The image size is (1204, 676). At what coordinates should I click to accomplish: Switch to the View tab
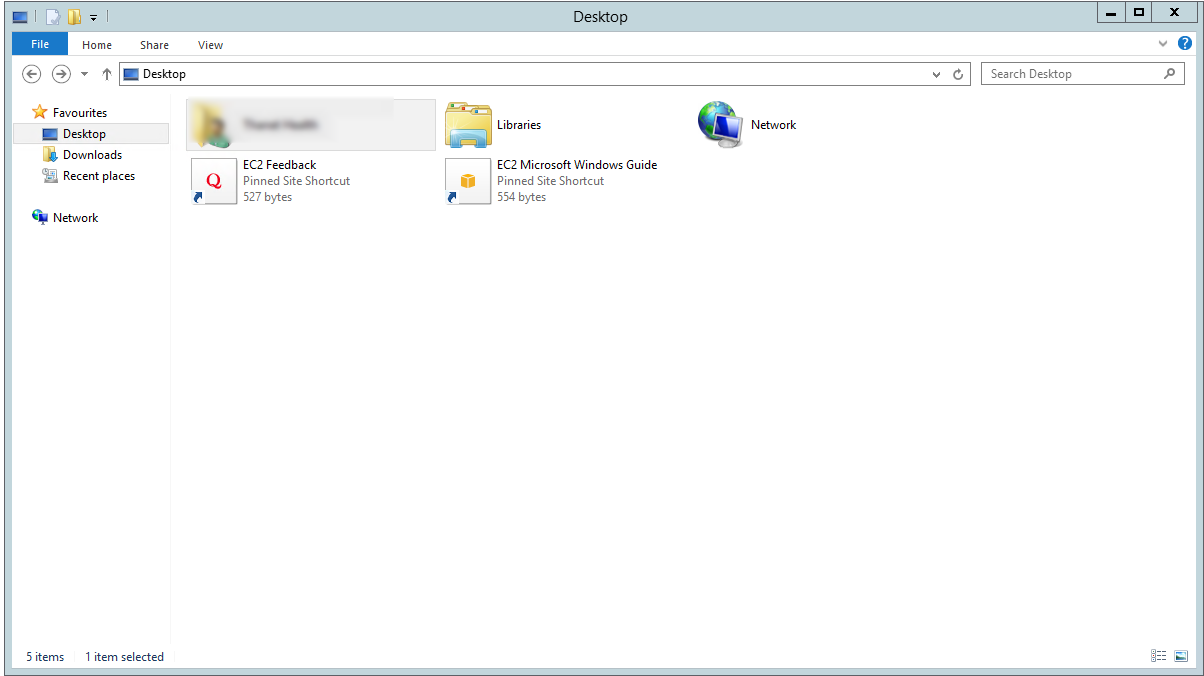[x=210, y=44]
